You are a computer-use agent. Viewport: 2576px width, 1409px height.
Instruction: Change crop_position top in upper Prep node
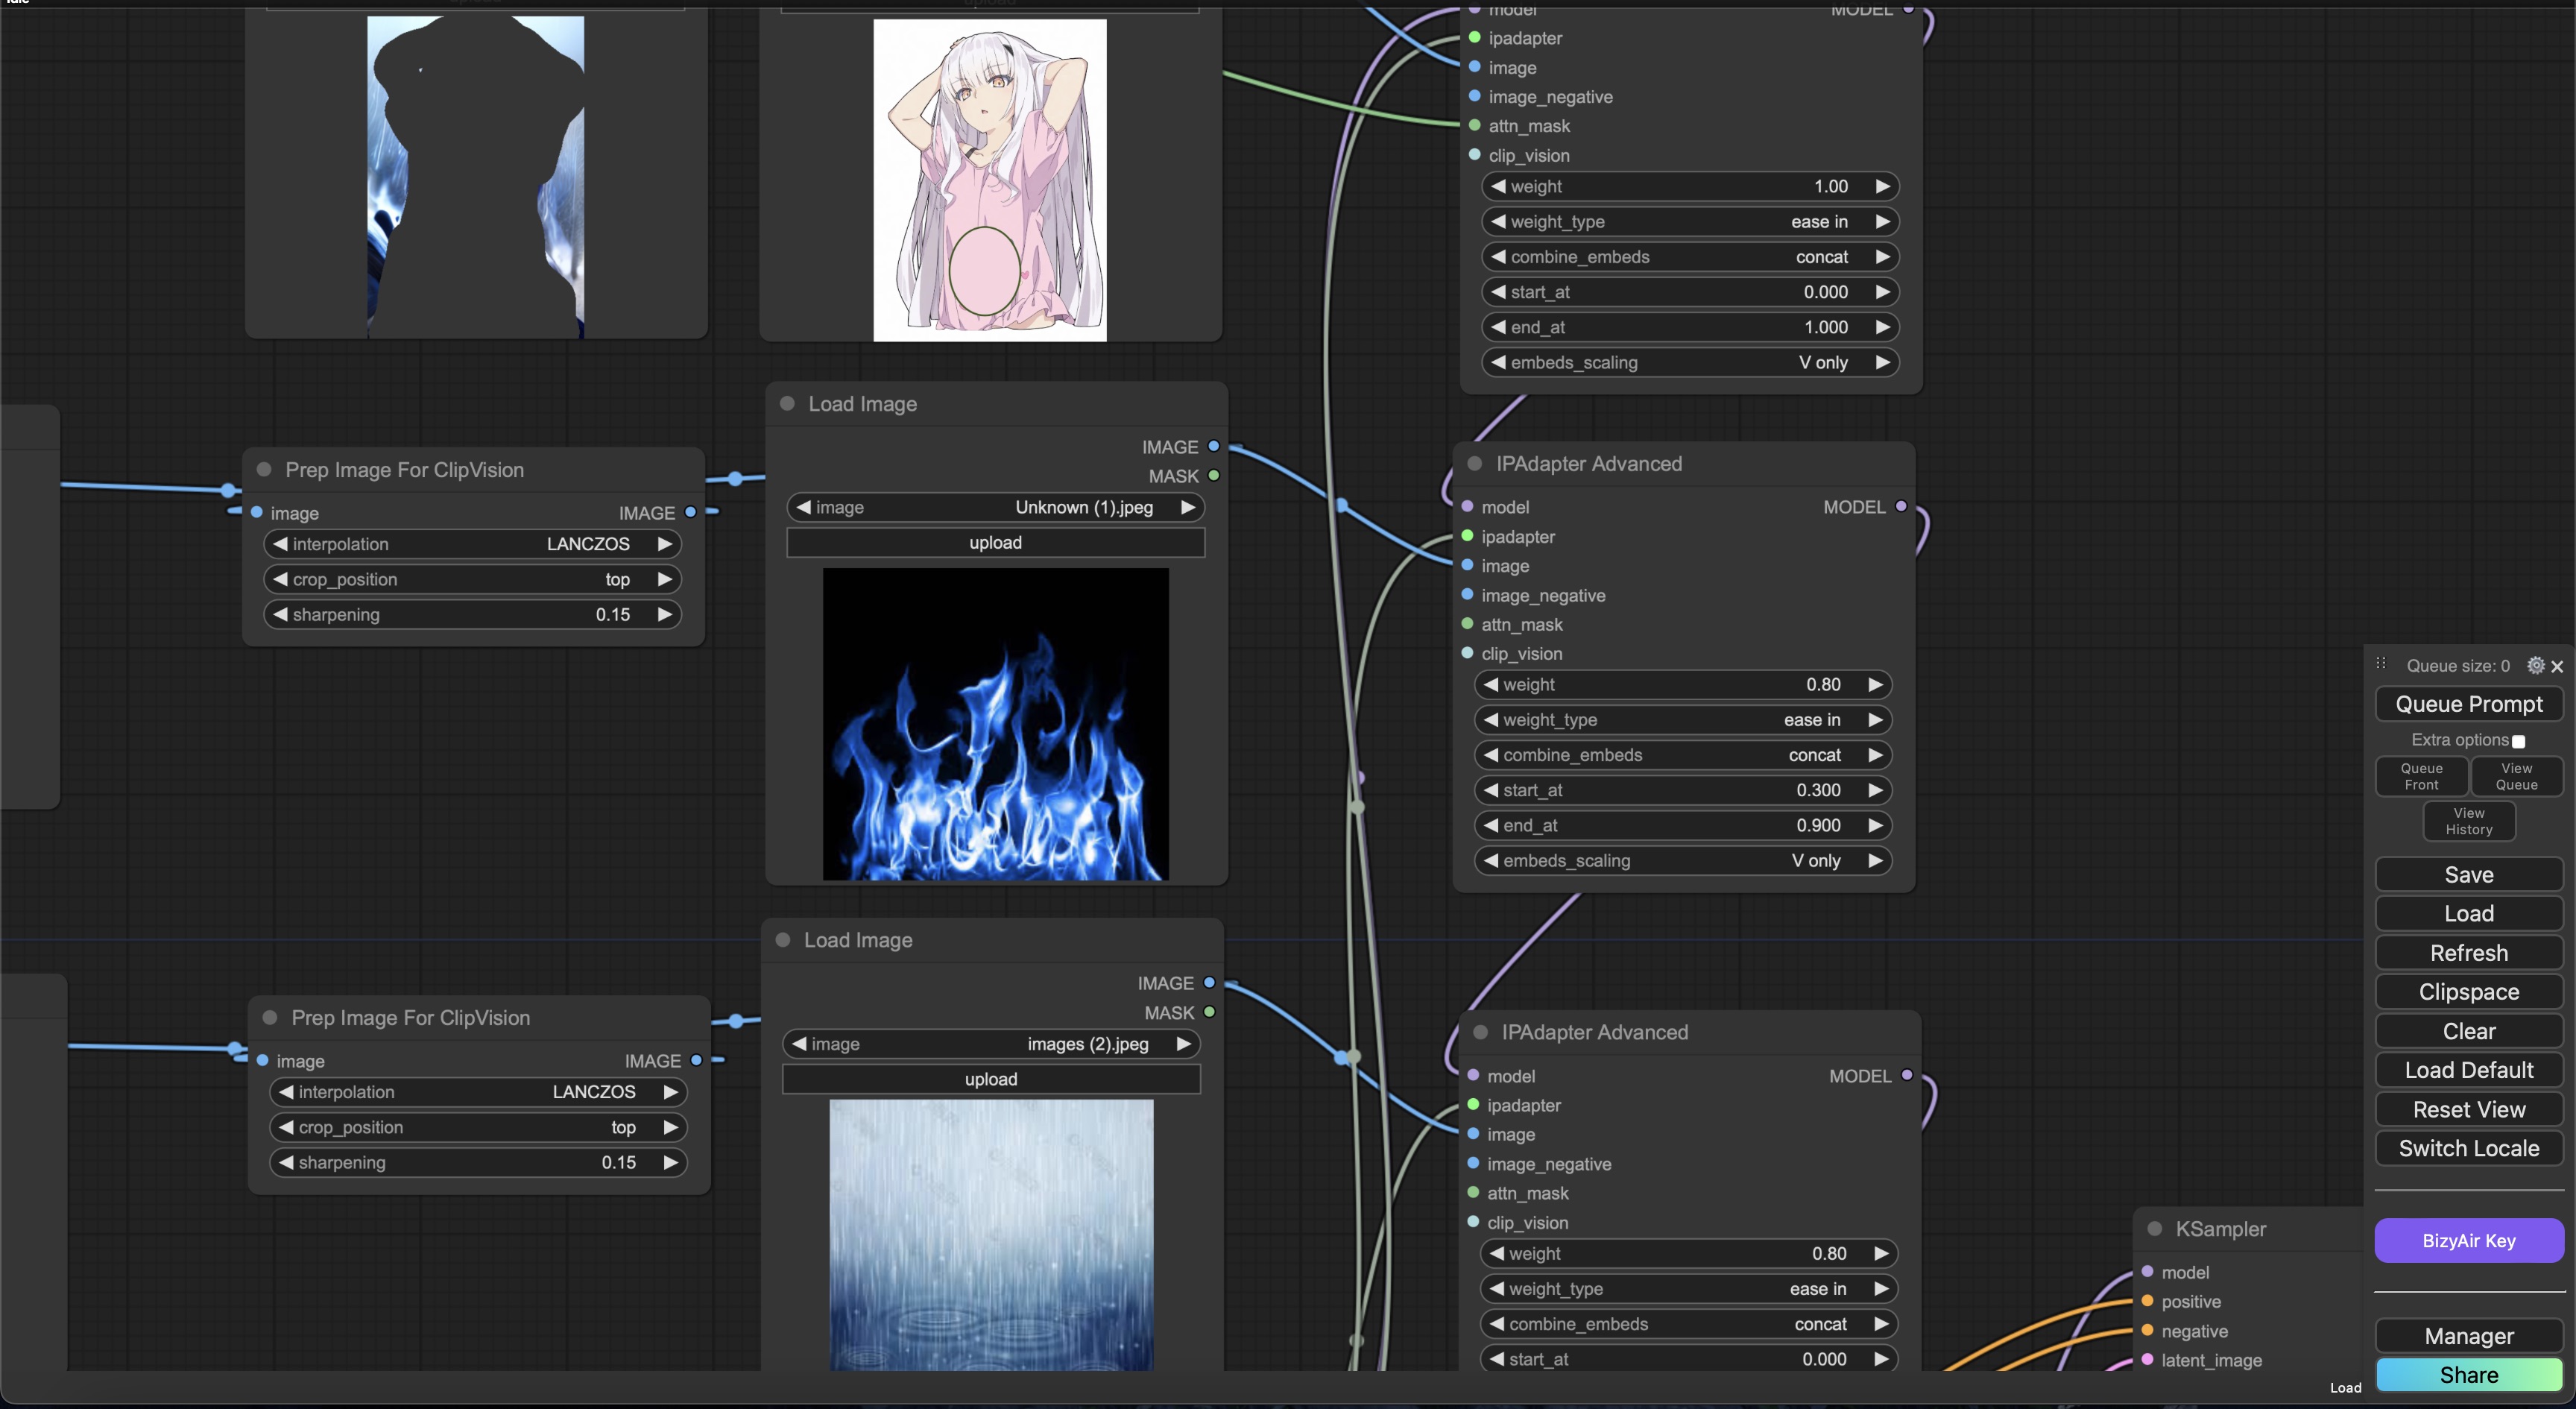(x=472, y=579)
